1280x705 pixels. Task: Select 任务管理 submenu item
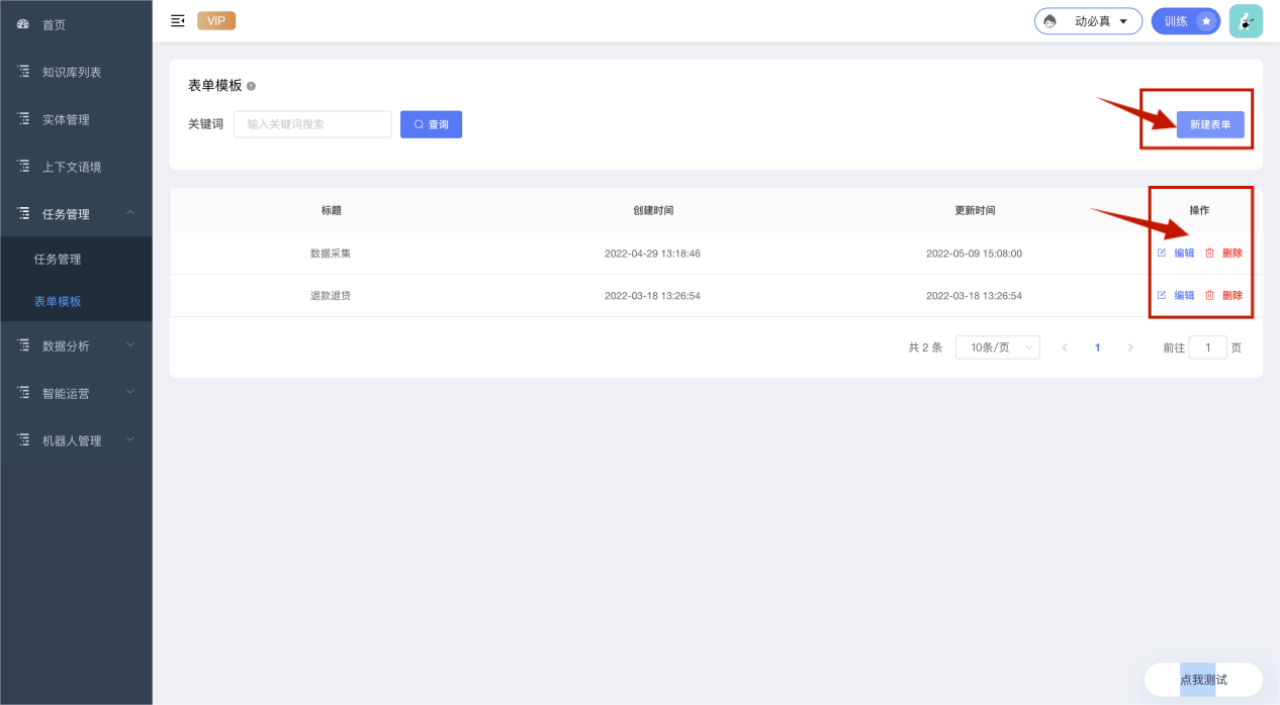58,259
